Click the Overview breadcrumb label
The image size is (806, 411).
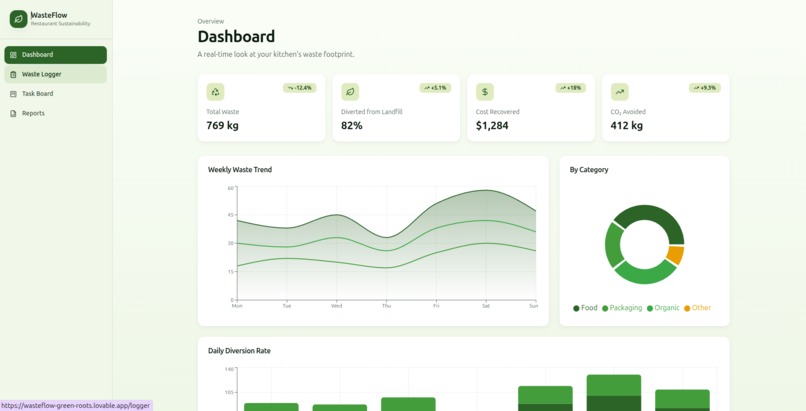[211, 21]
